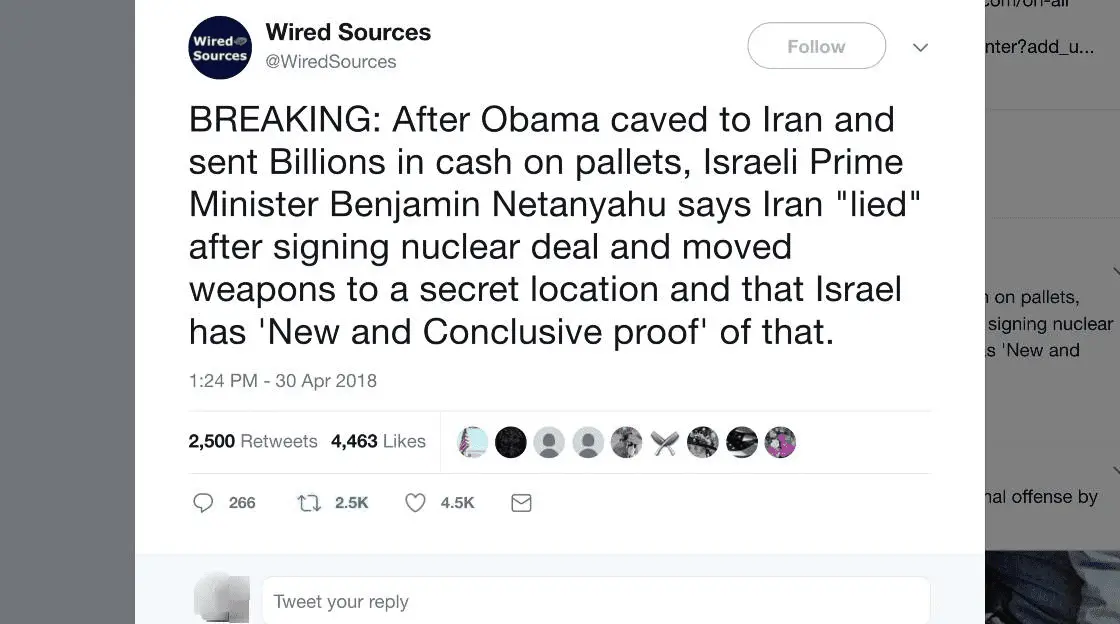This screenshot has width=1120, height=624.
Task: Click the reply speech bubble icon
Action: [x=203, y=503]
